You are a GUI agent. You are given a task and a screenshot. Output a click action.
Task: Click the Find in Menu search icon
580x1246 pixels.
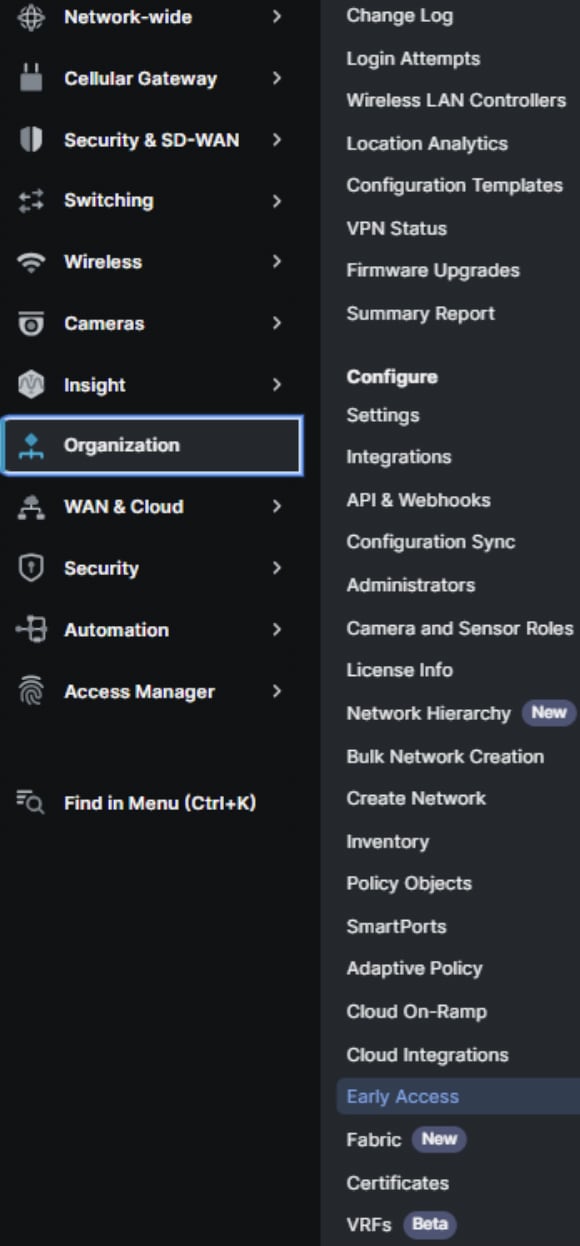[32, 803]
